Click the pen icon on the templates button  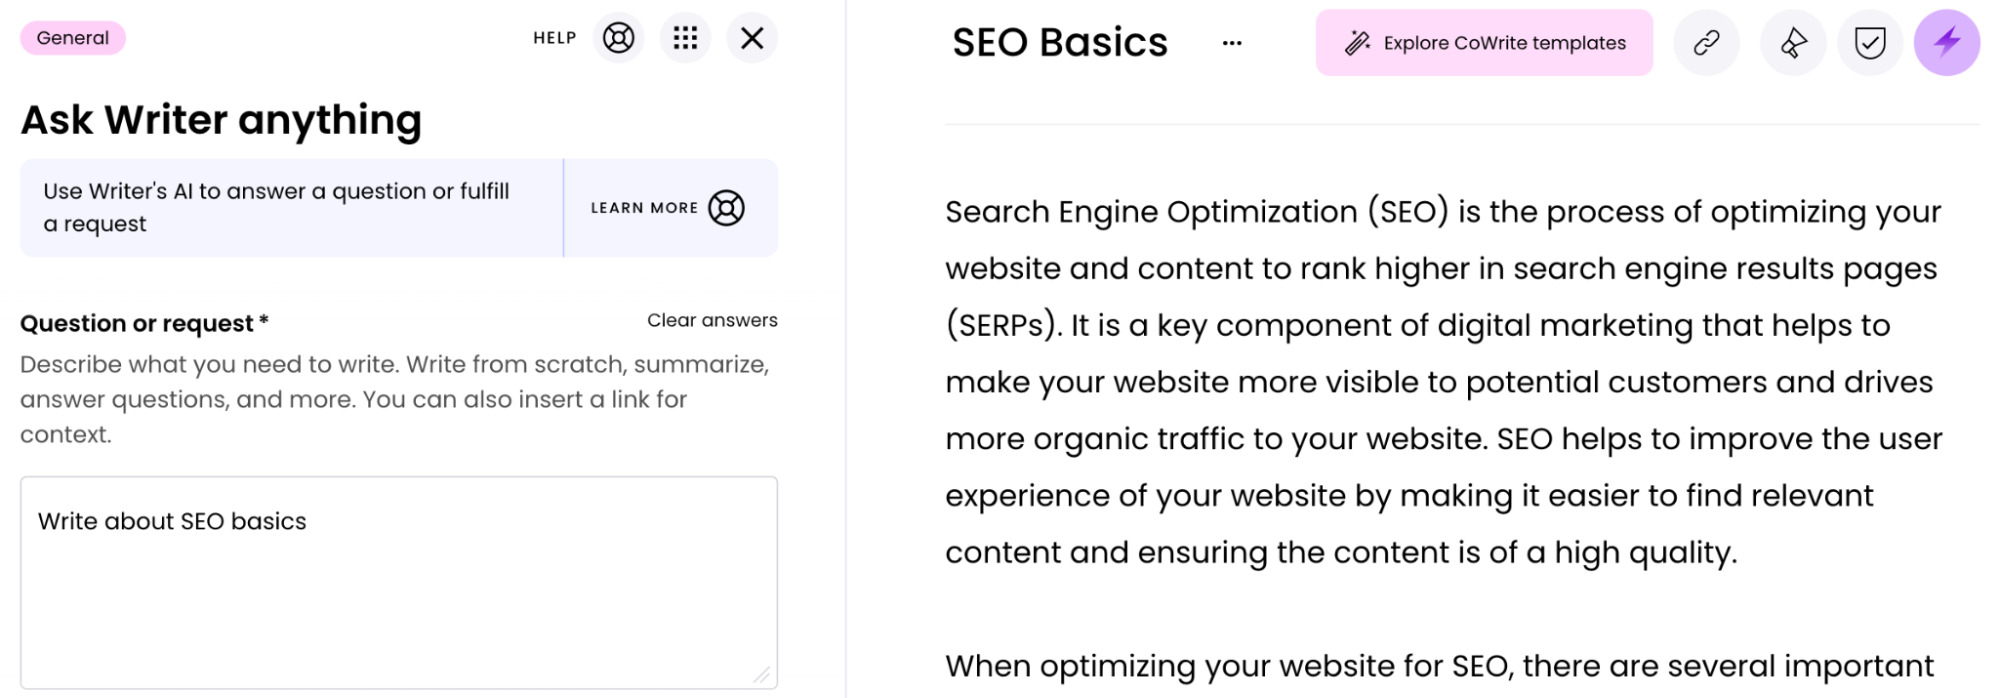(x=1357, y=42)
